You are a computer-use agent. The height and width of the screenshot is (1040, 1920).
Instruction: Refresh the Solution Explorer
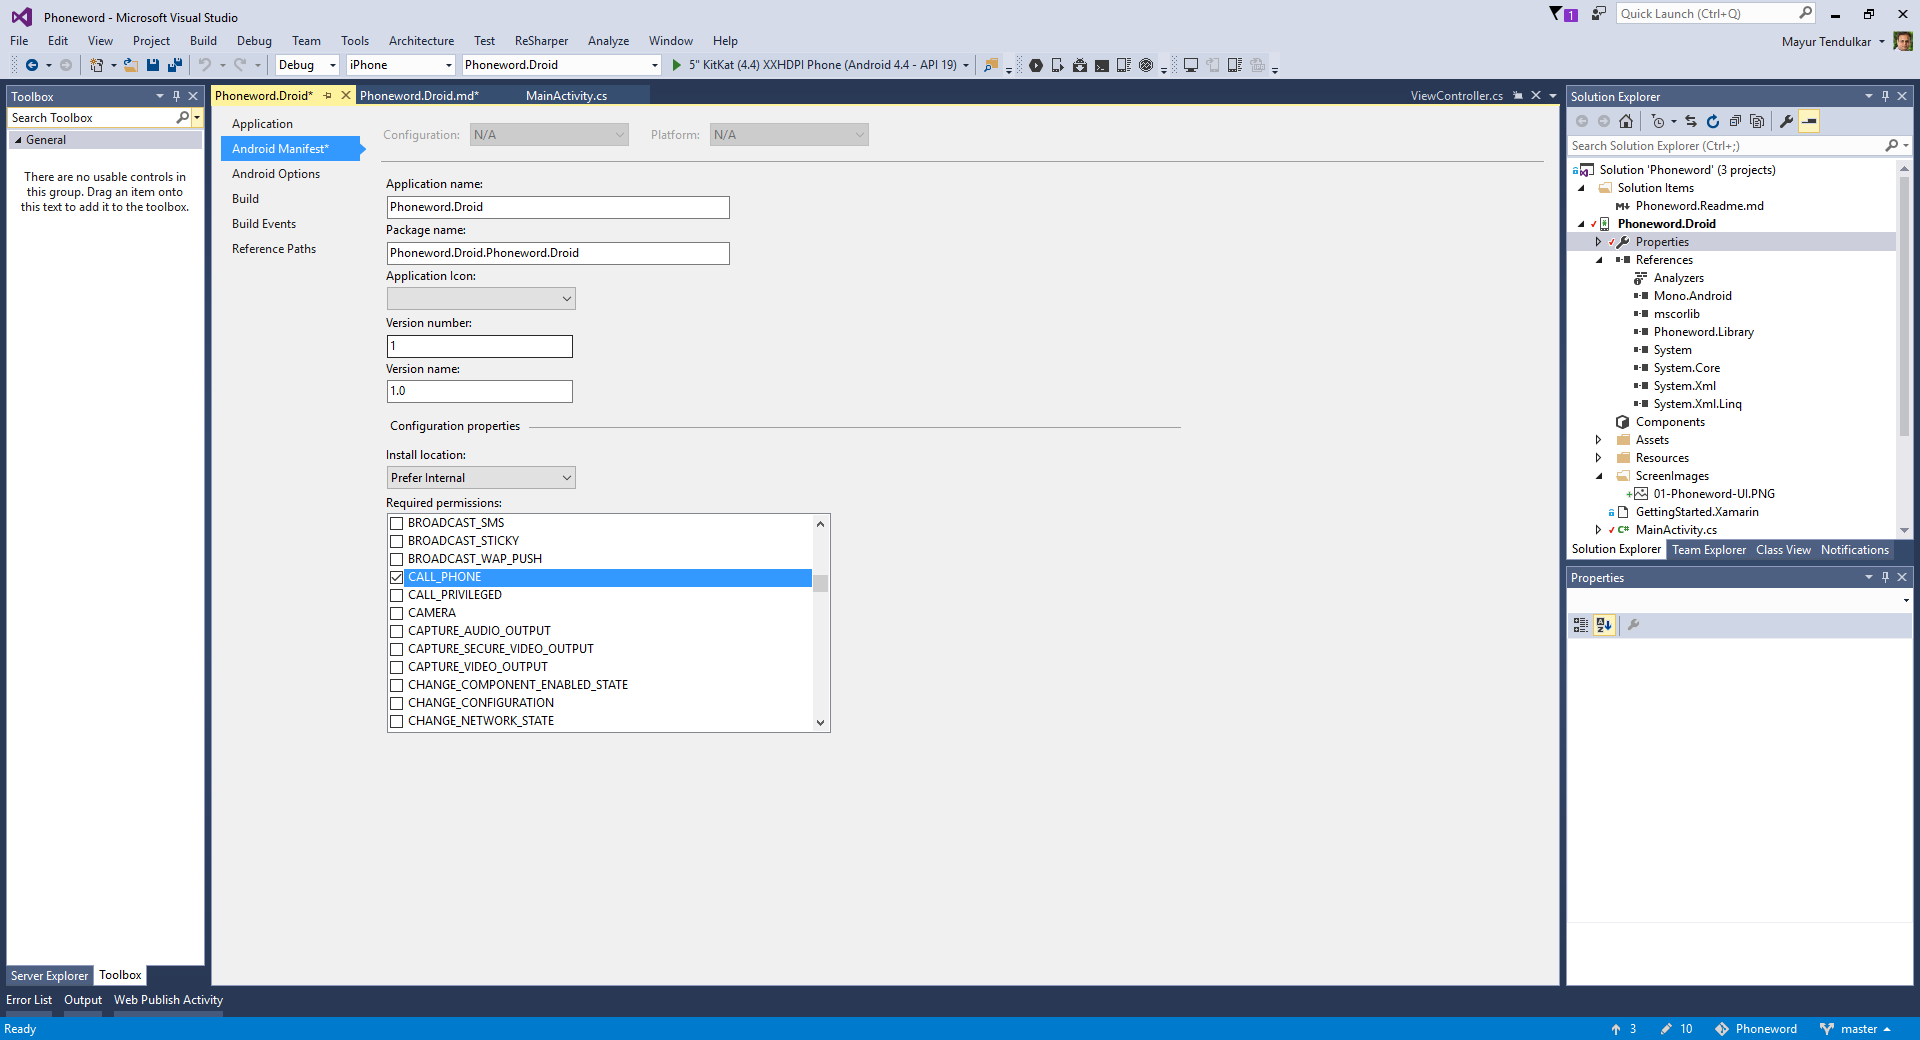coord(1713,121)
